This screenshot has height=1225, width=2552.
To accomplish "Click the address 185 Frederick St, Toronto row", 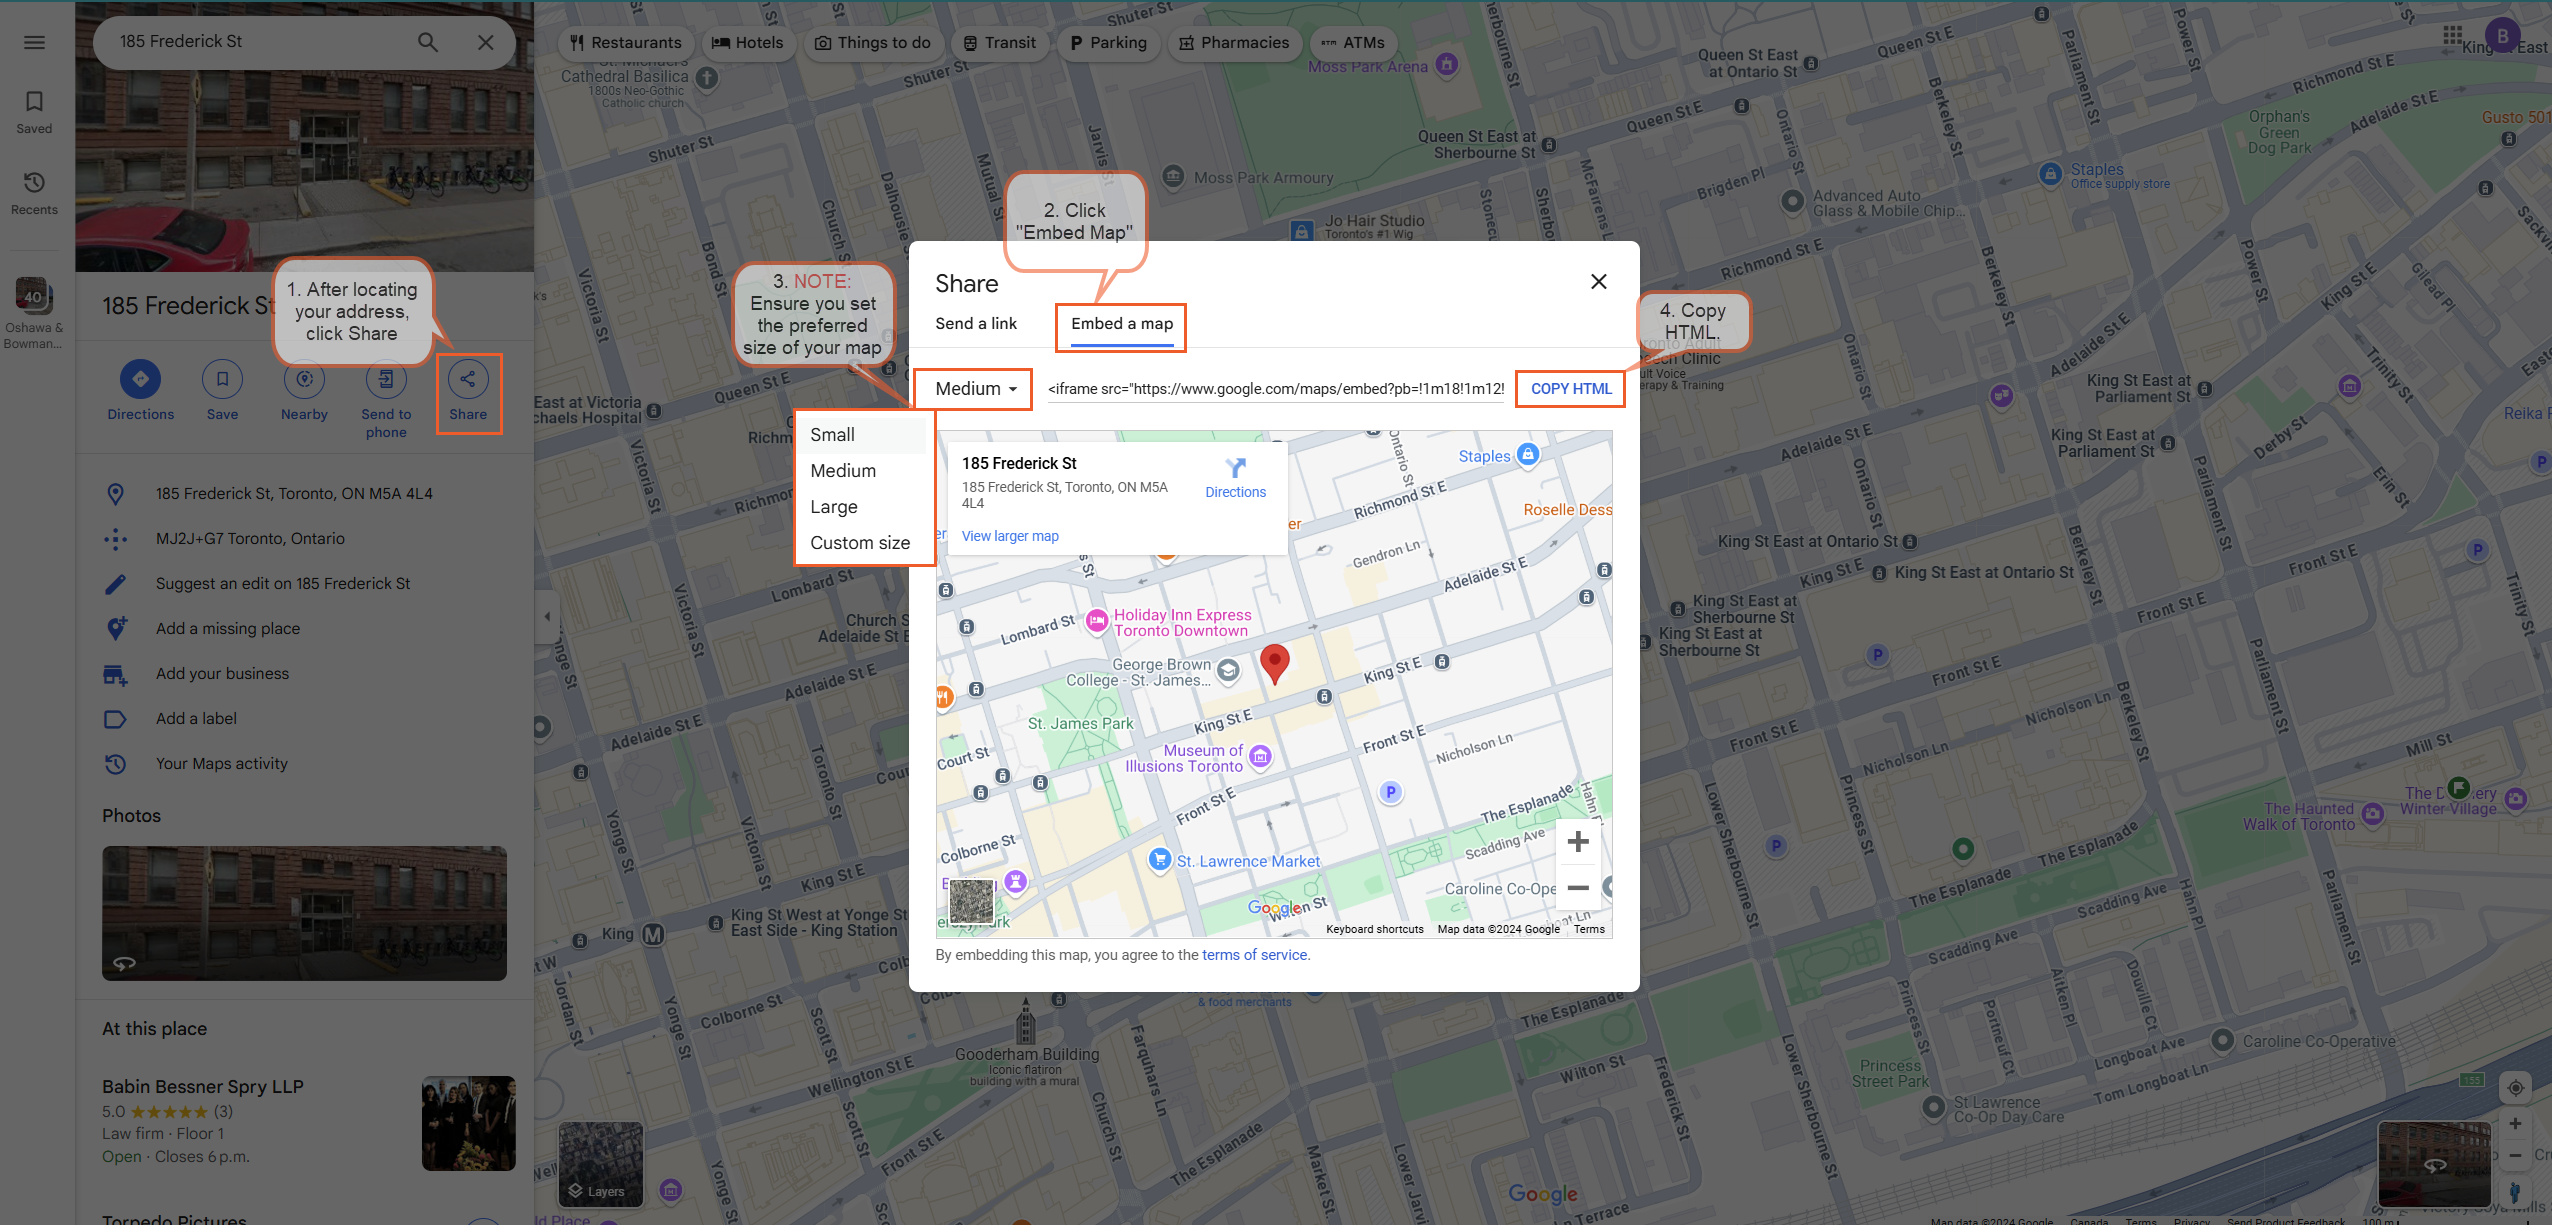I will click(304, 494).
